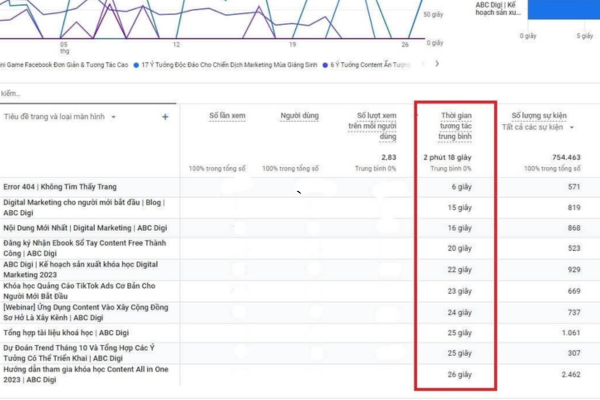The image size is (600, 400).
Task: Click the '16 giây' engagement cell
Action: pyautogui.click(x=460, y=228)
